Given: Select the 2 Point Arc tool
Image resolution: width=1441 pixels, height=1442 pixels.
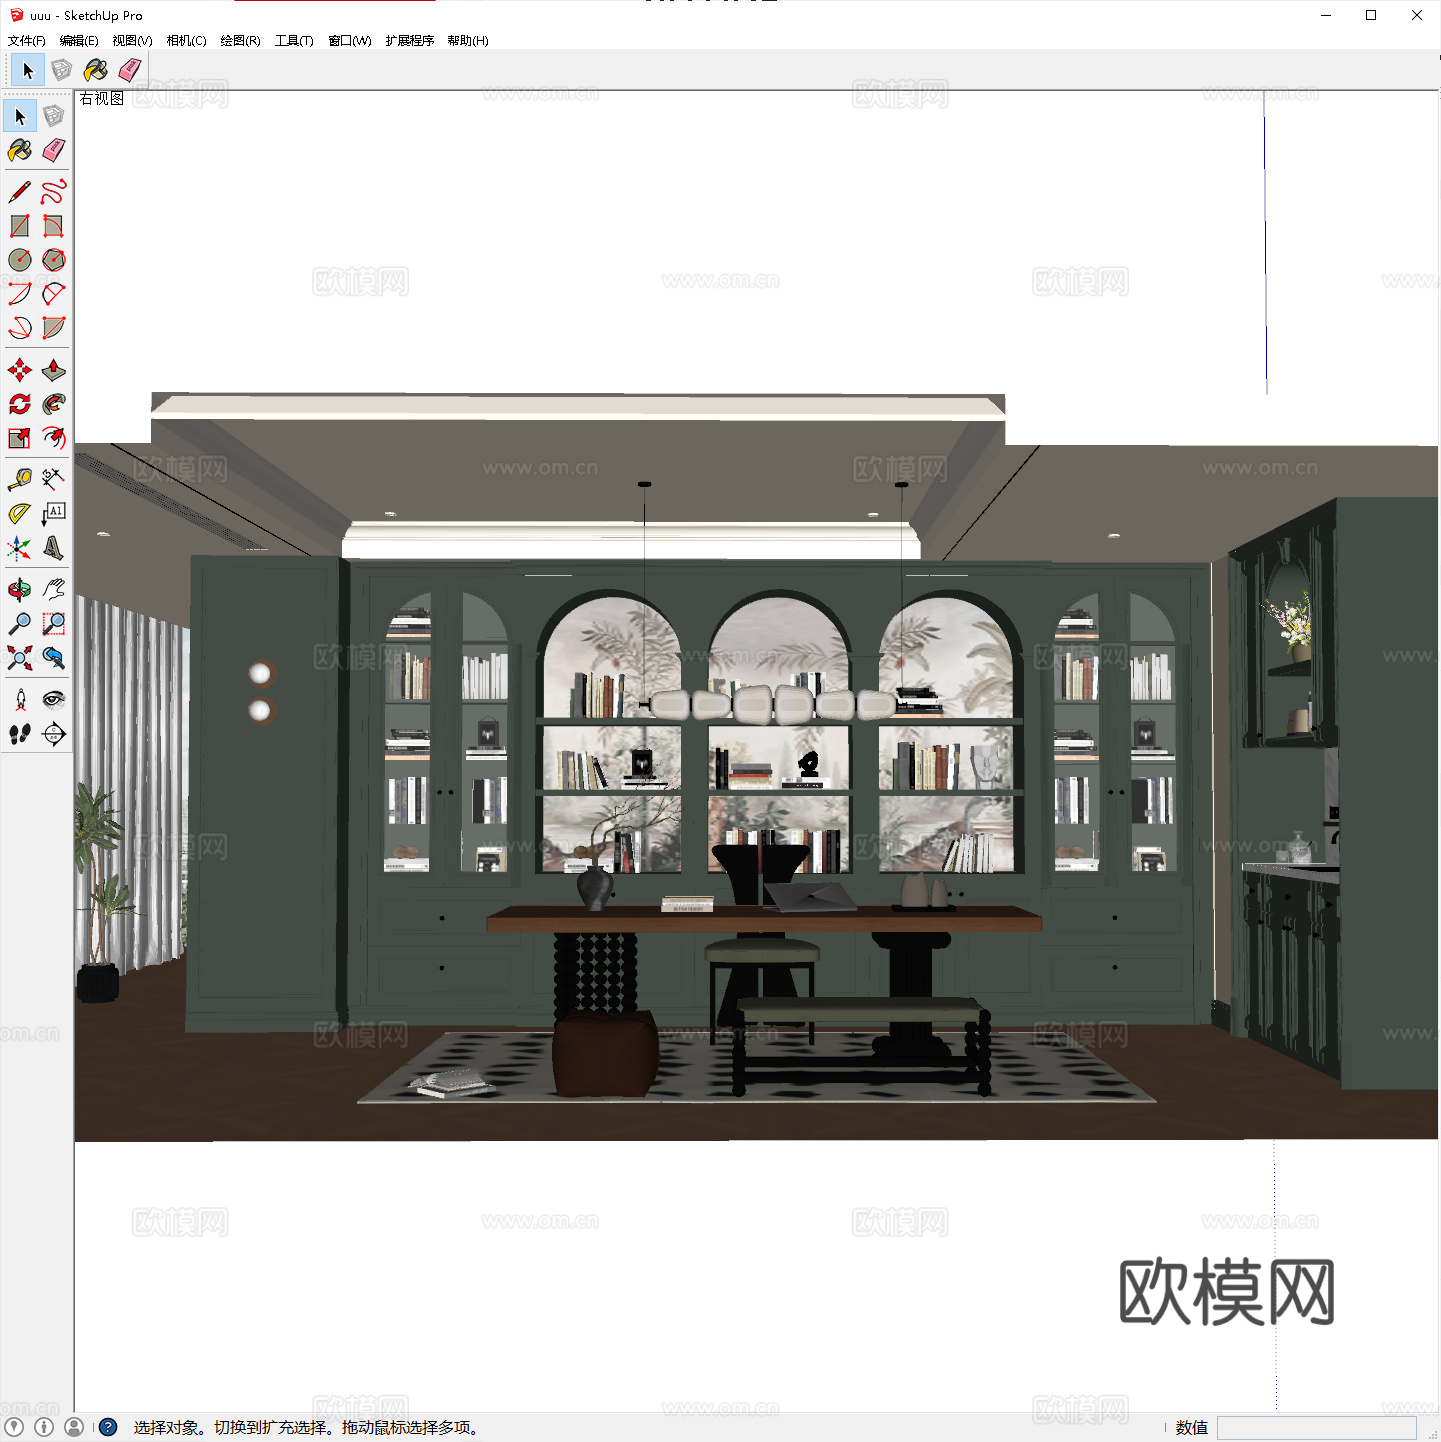Looking at the screenshot, I should pos(54,294).
